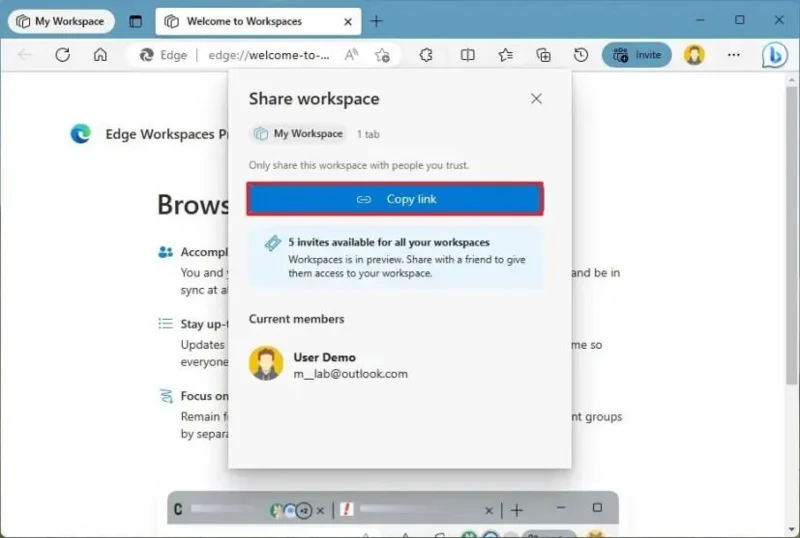800x538 pixels.
Task: Maximize the Edge browser window
Action: [x=739, y=20]
